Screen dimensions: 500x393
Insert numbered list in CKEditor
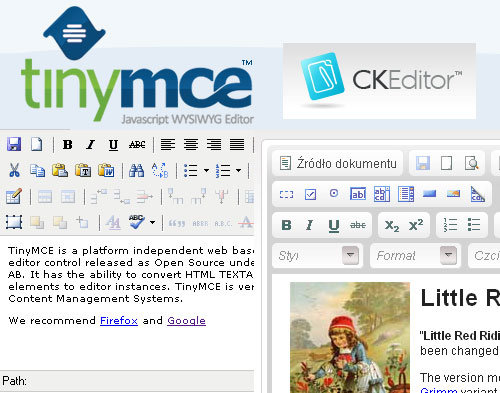click(x=450, y=225)
